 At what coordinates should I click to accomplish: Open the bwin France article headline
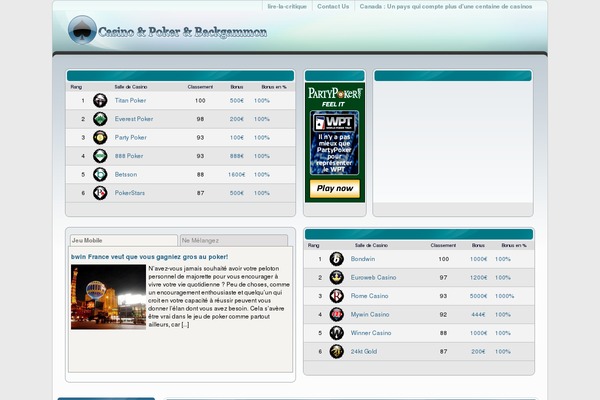click(x=150, y=257)
